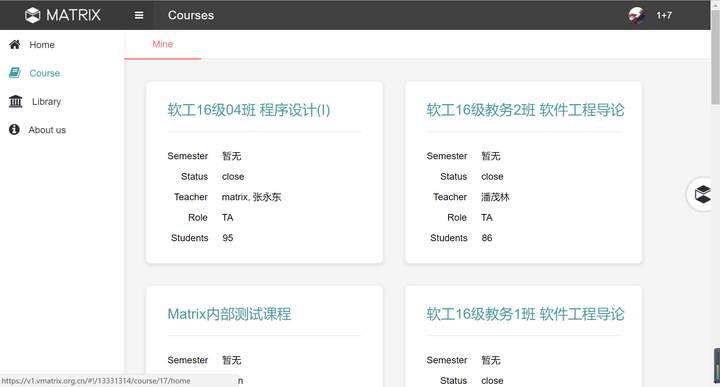Click the Library building icon
Screen dimensions: 720x387
16,101
